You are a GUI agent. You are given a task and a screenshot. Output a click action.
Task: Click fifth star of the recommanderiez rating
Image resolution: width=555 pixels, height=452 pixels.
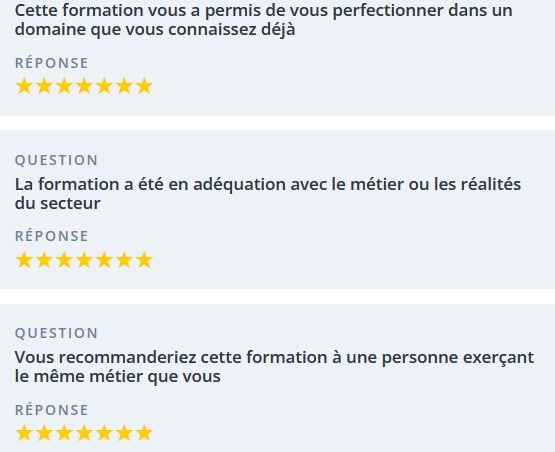pyautogui.click(x=104, y=433)
